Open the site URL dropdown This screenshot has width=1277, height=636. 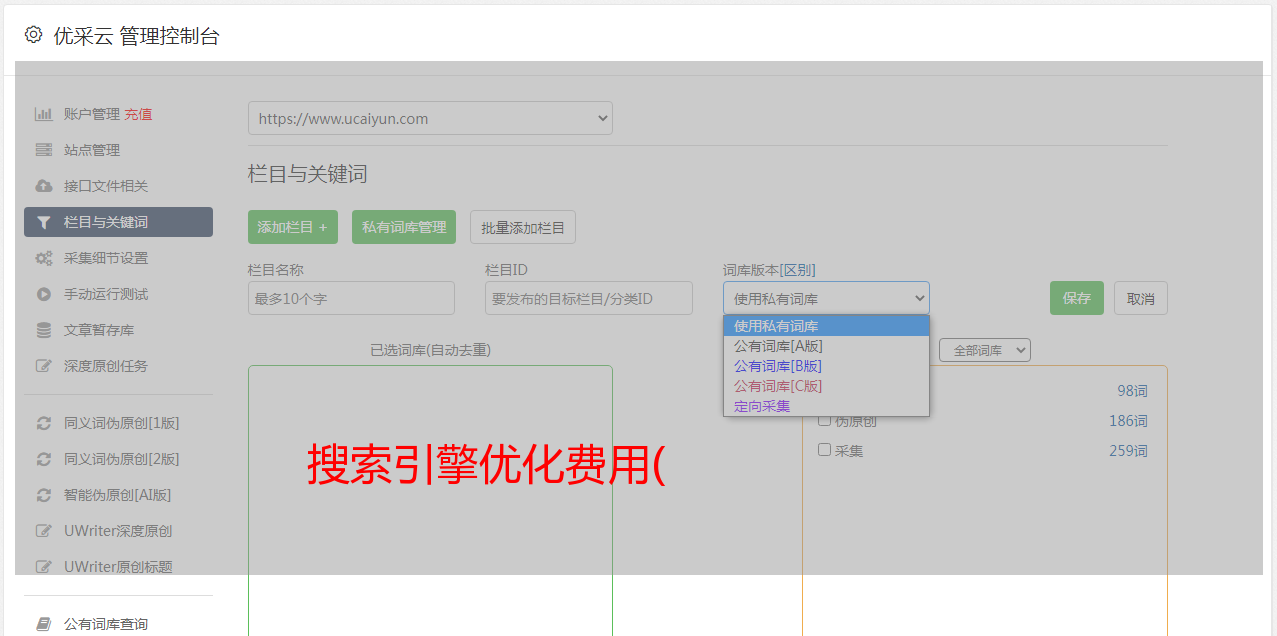tap(430, 118)
